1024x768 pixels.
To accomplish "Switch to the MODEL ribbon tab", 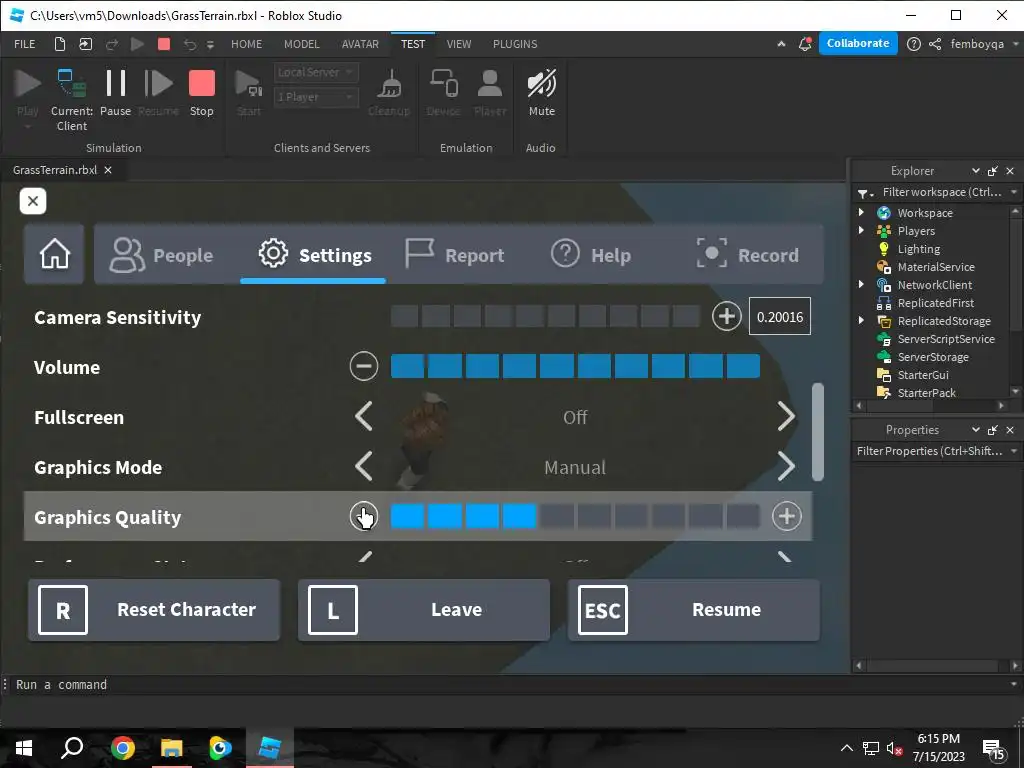I will [302, 44].
